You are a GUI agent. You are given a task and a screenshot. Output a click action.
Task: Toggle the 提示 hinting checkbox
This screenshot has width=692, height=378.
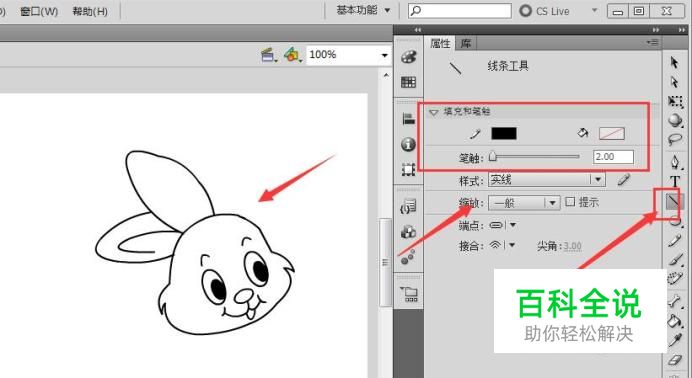570,202
